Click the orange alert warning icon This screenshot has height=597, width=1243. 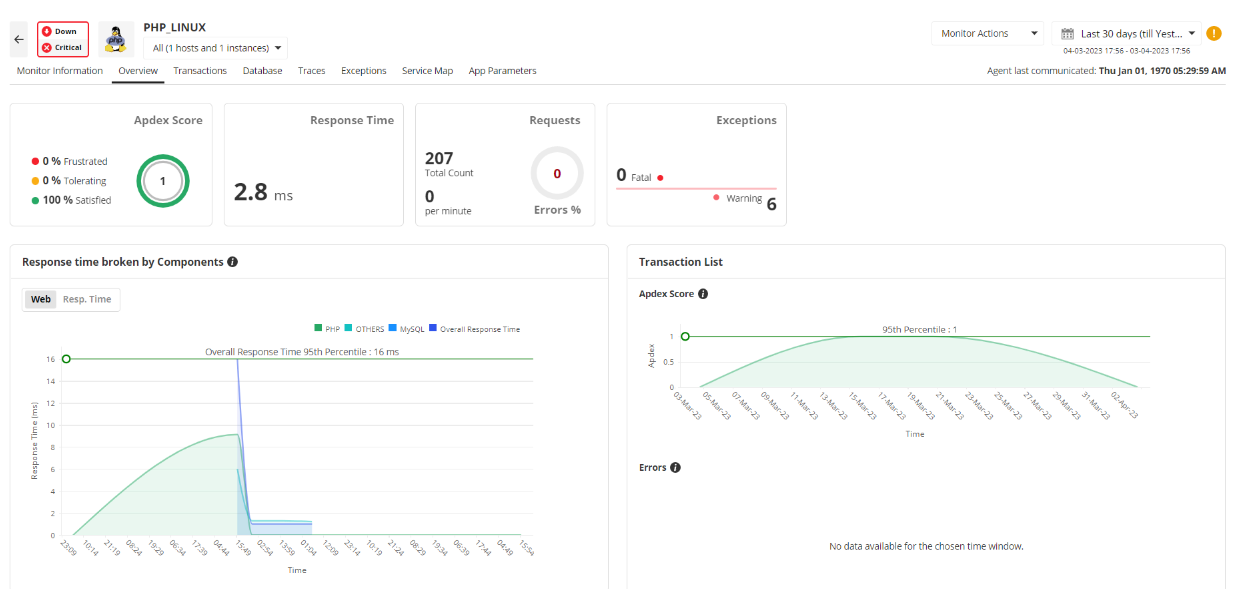[x=1214, y=33]
